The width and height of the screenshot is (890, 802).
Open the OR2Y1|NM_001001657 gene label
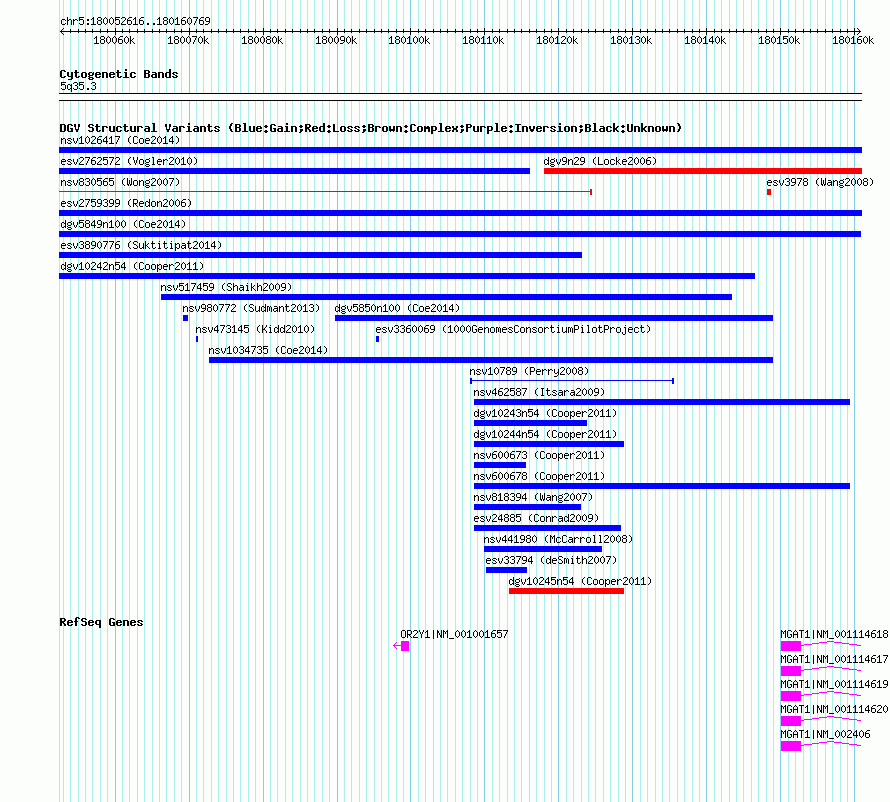coord(454,634)
